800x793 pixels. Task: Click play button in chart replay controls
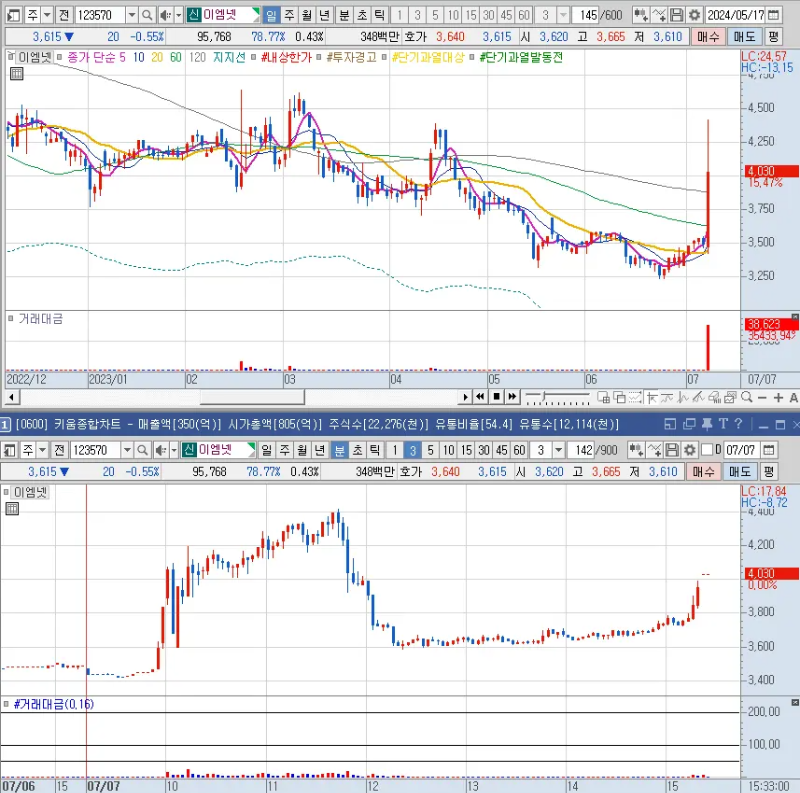(465, 397)
